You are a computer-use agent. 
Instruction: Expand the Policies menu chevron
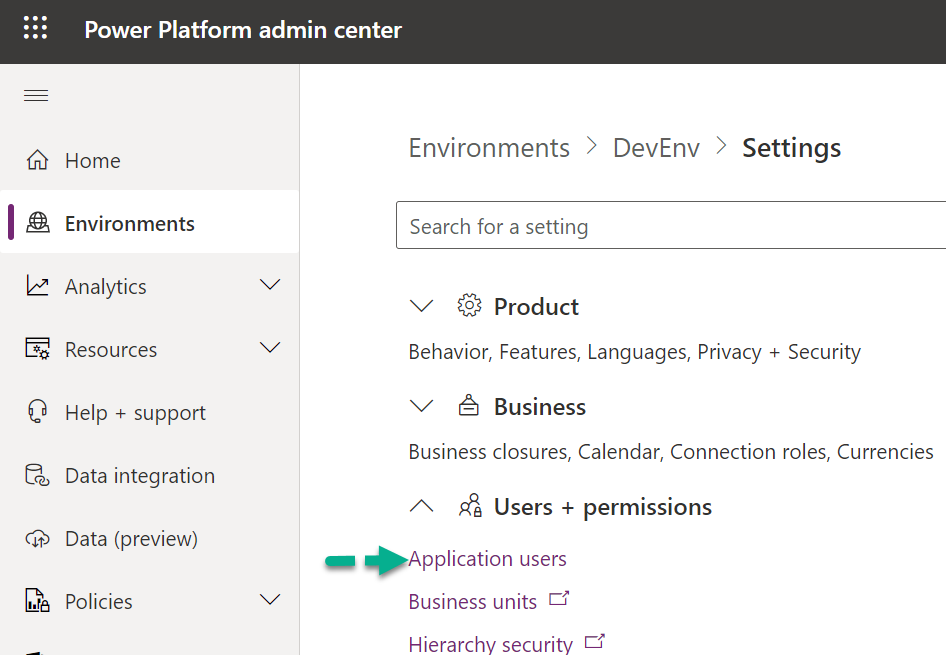270,601
